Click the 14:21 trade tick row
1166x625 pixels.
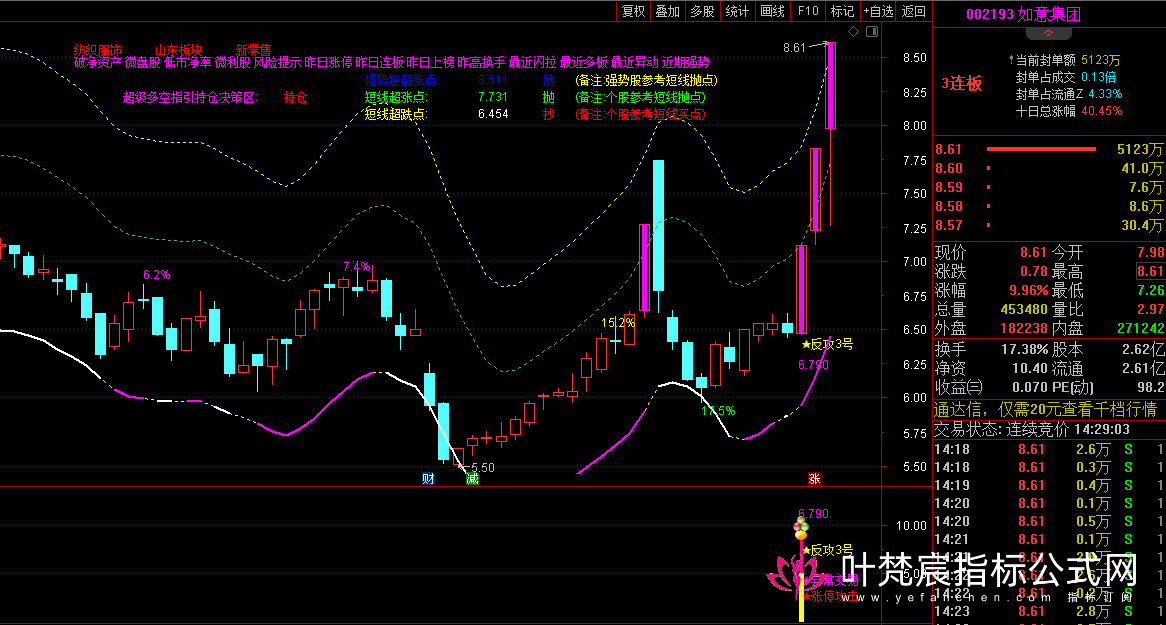point(1049,539)
